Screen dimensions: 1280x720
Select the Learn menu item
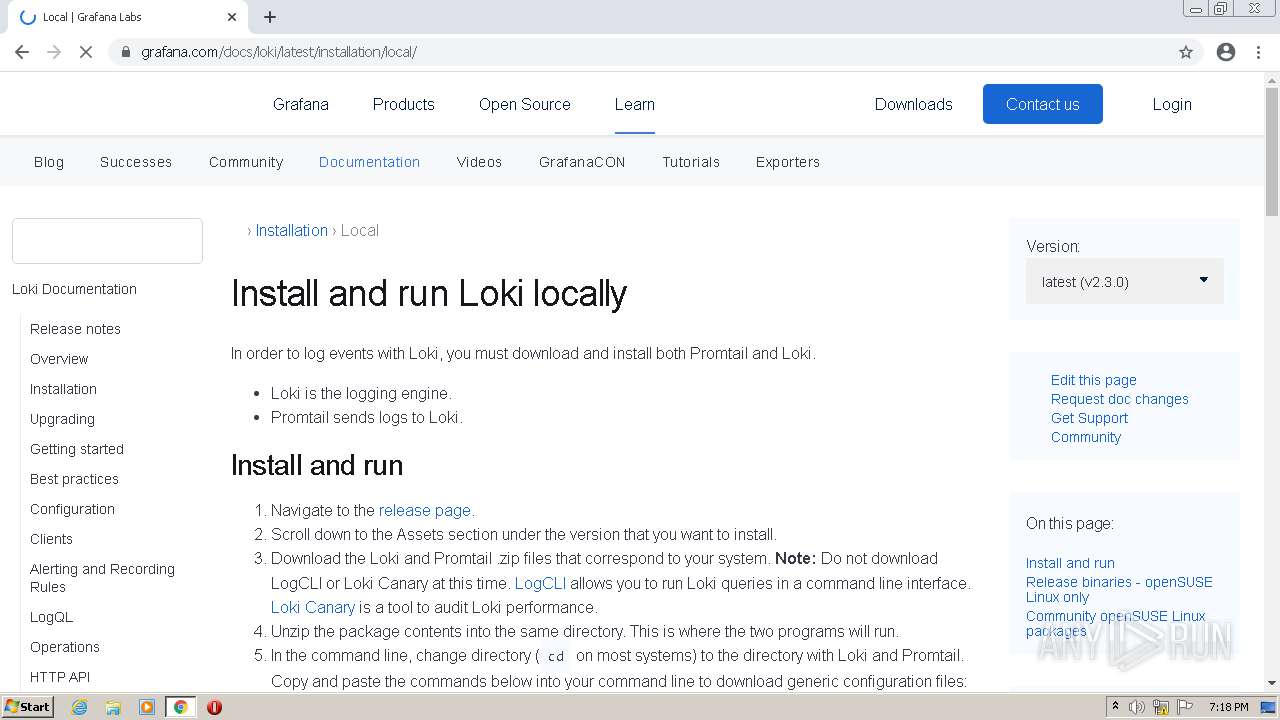[x=635, y=104]
